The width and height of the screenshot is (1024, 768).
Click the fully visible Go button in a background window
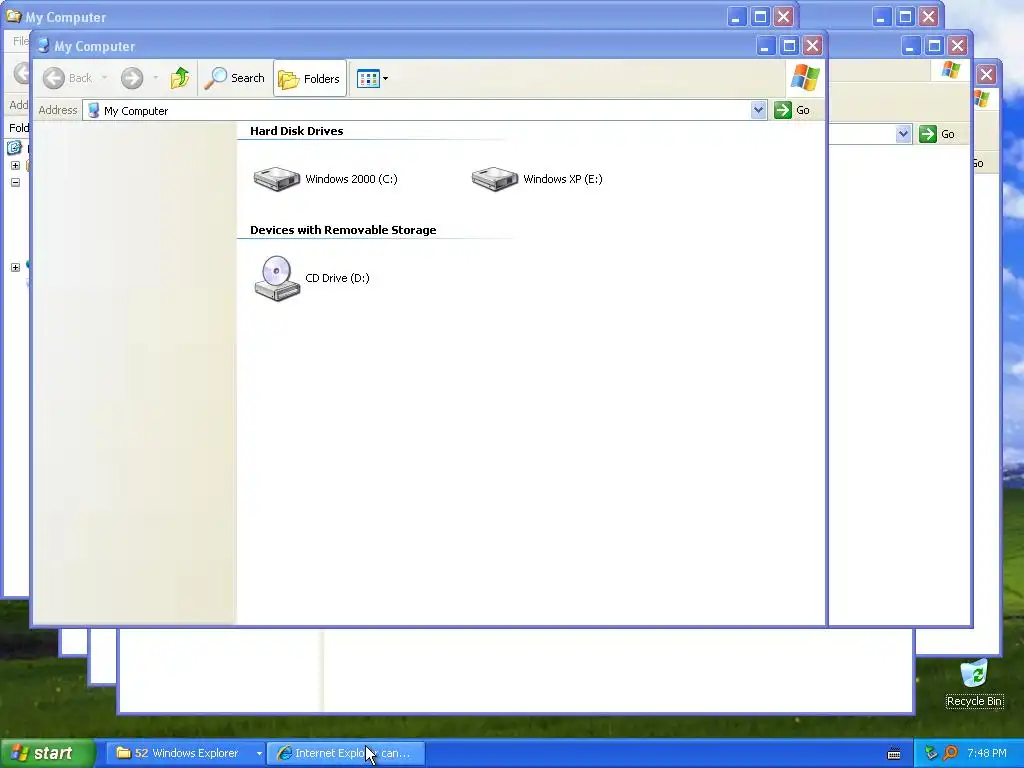click(936, 134)
